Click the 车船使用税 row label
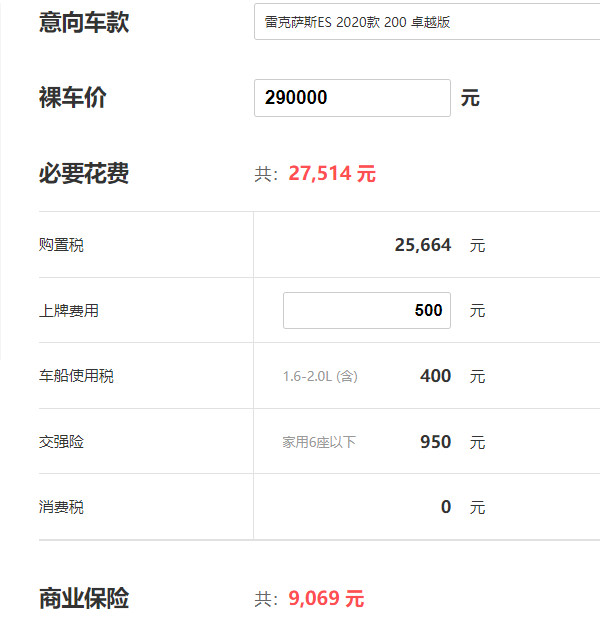This screenshot has height=618, width=600. click(x=76, y=377)
